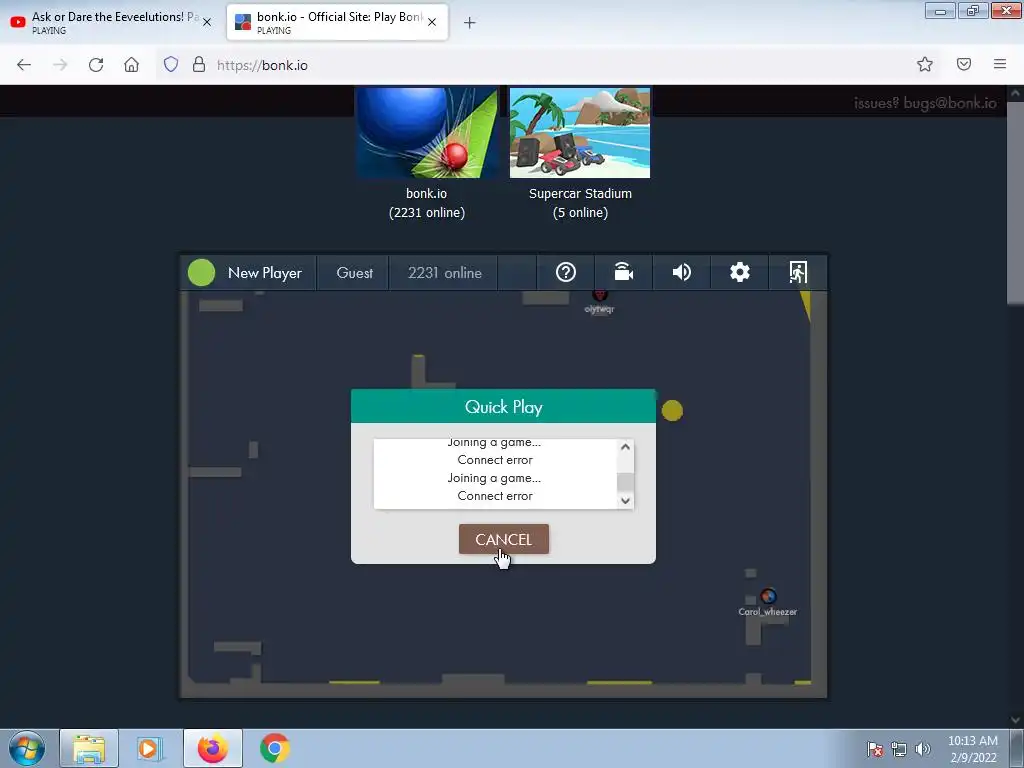Click the "2231 online" counter in game bar
The image size is (1024, 768).
click(x=445, y=273)
